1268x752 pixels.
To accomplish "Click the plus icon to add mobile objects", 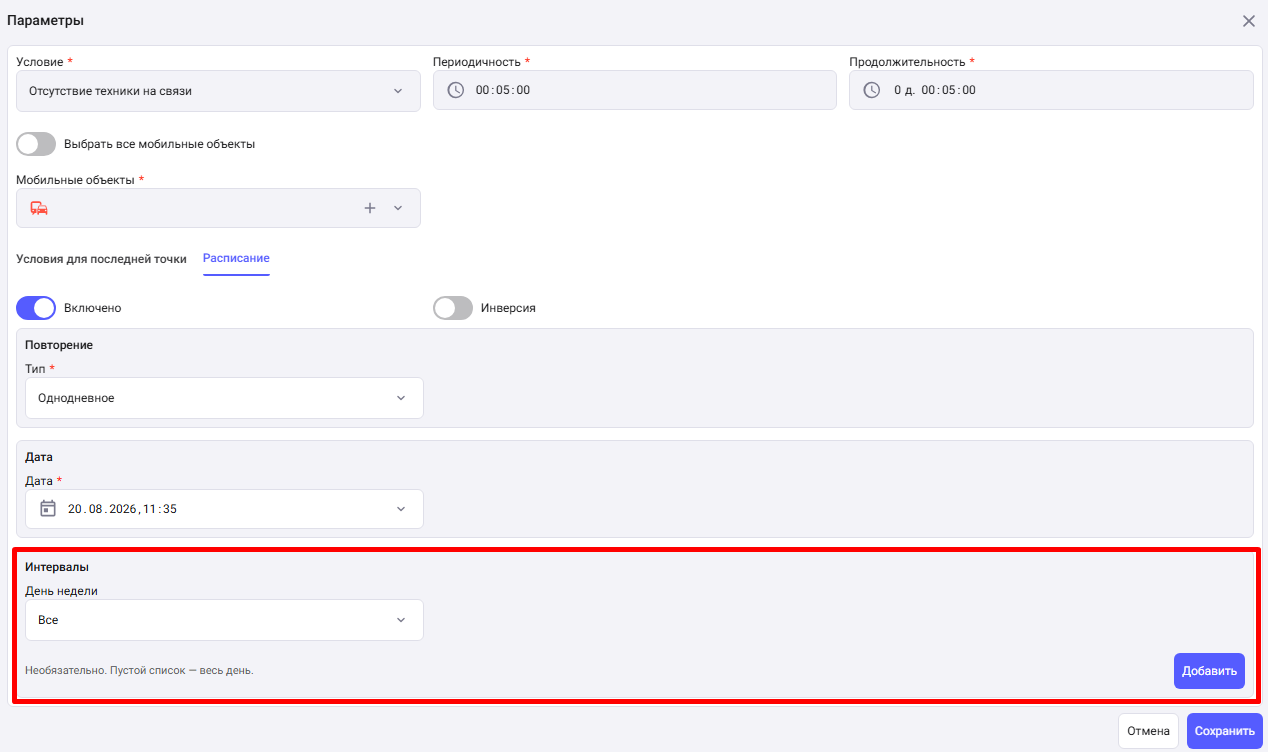I will pos(370,208).
